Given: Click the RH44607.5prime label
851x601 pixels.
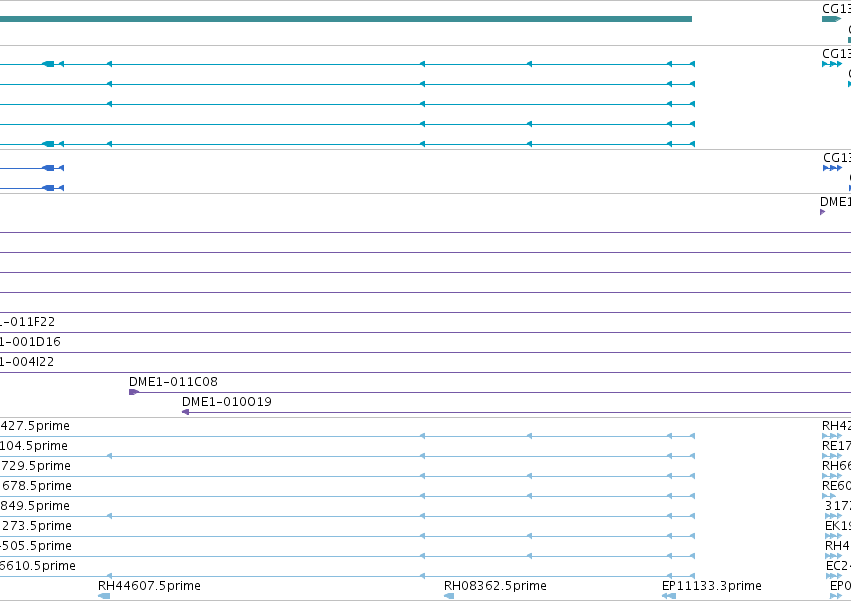Looking at the screenshot, I should point(149,586).
